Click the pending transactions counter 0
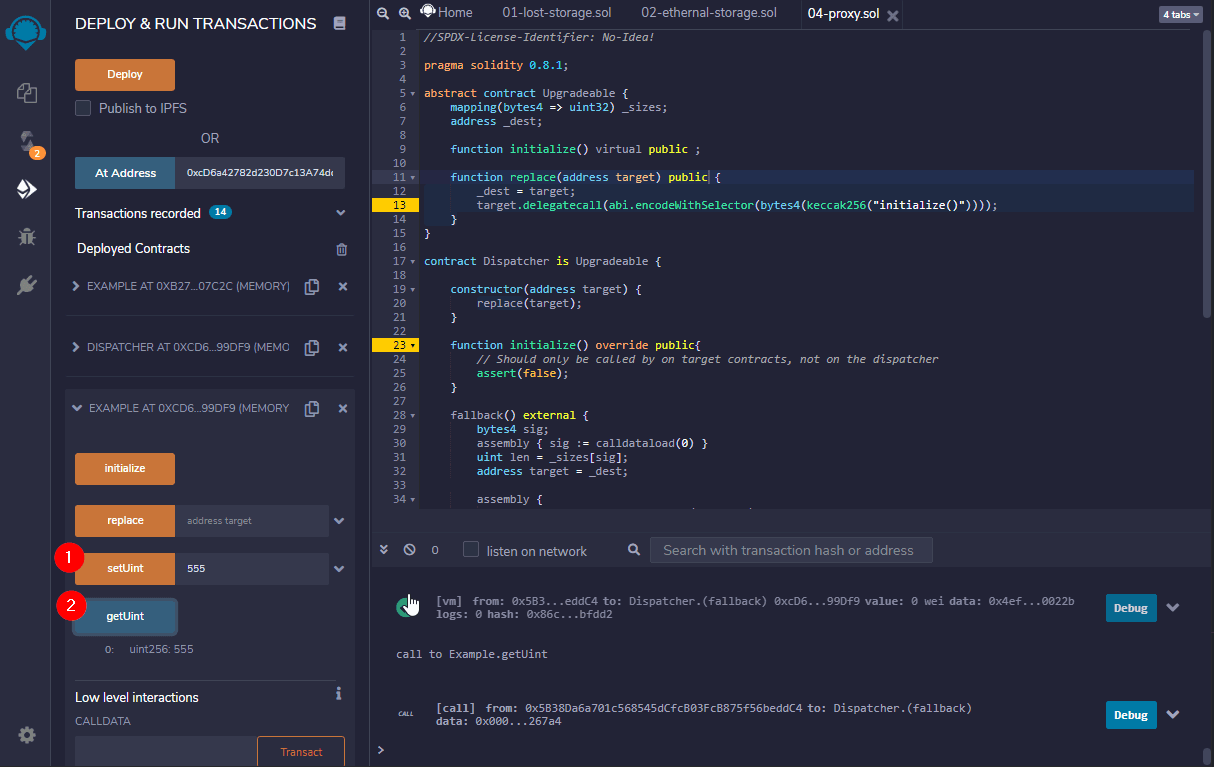Viewport: 1214px width, 767px height. click(435, 550)
